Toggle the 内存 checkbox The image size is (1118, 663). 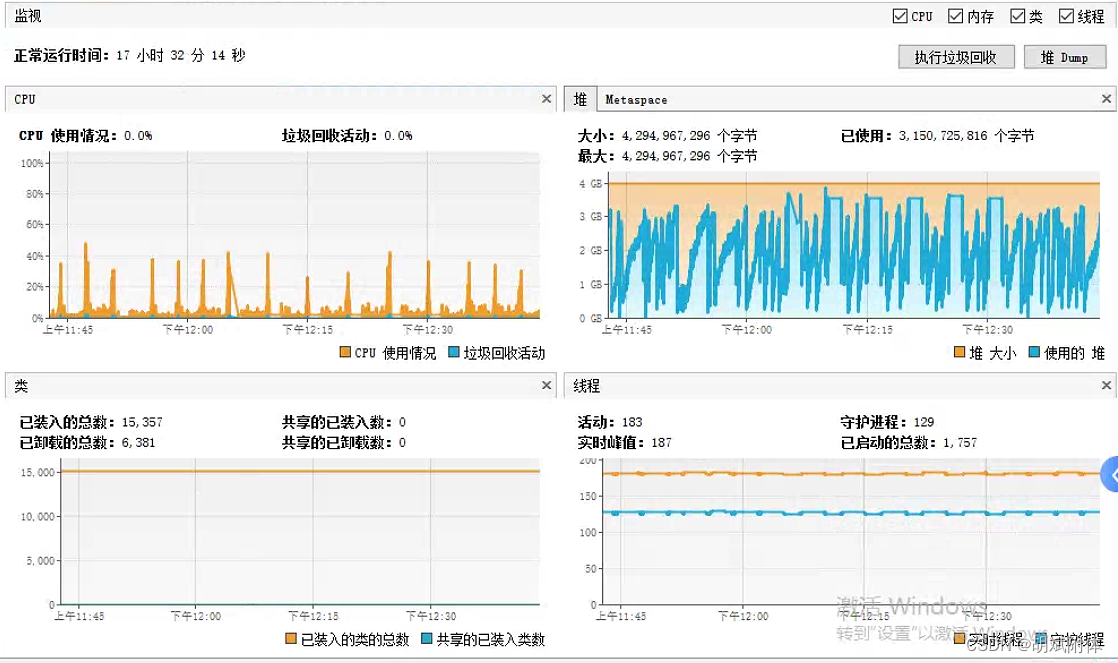[x=955, y=16]
